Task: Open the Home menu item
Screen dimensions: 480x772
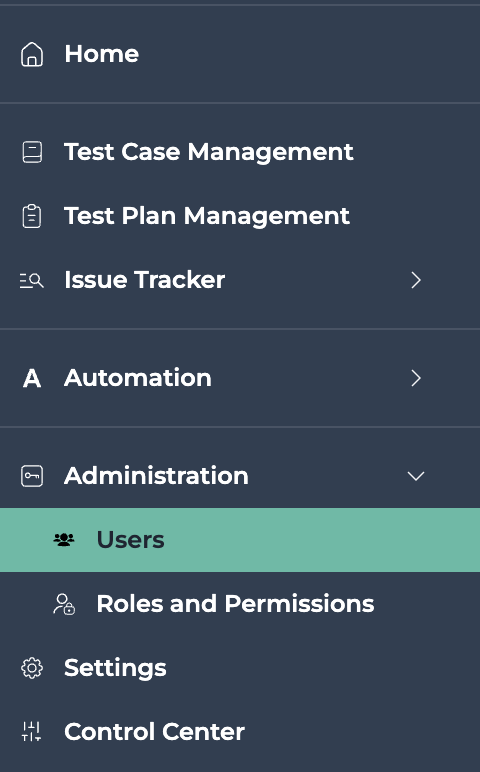Action: click(x=240, y=54)
